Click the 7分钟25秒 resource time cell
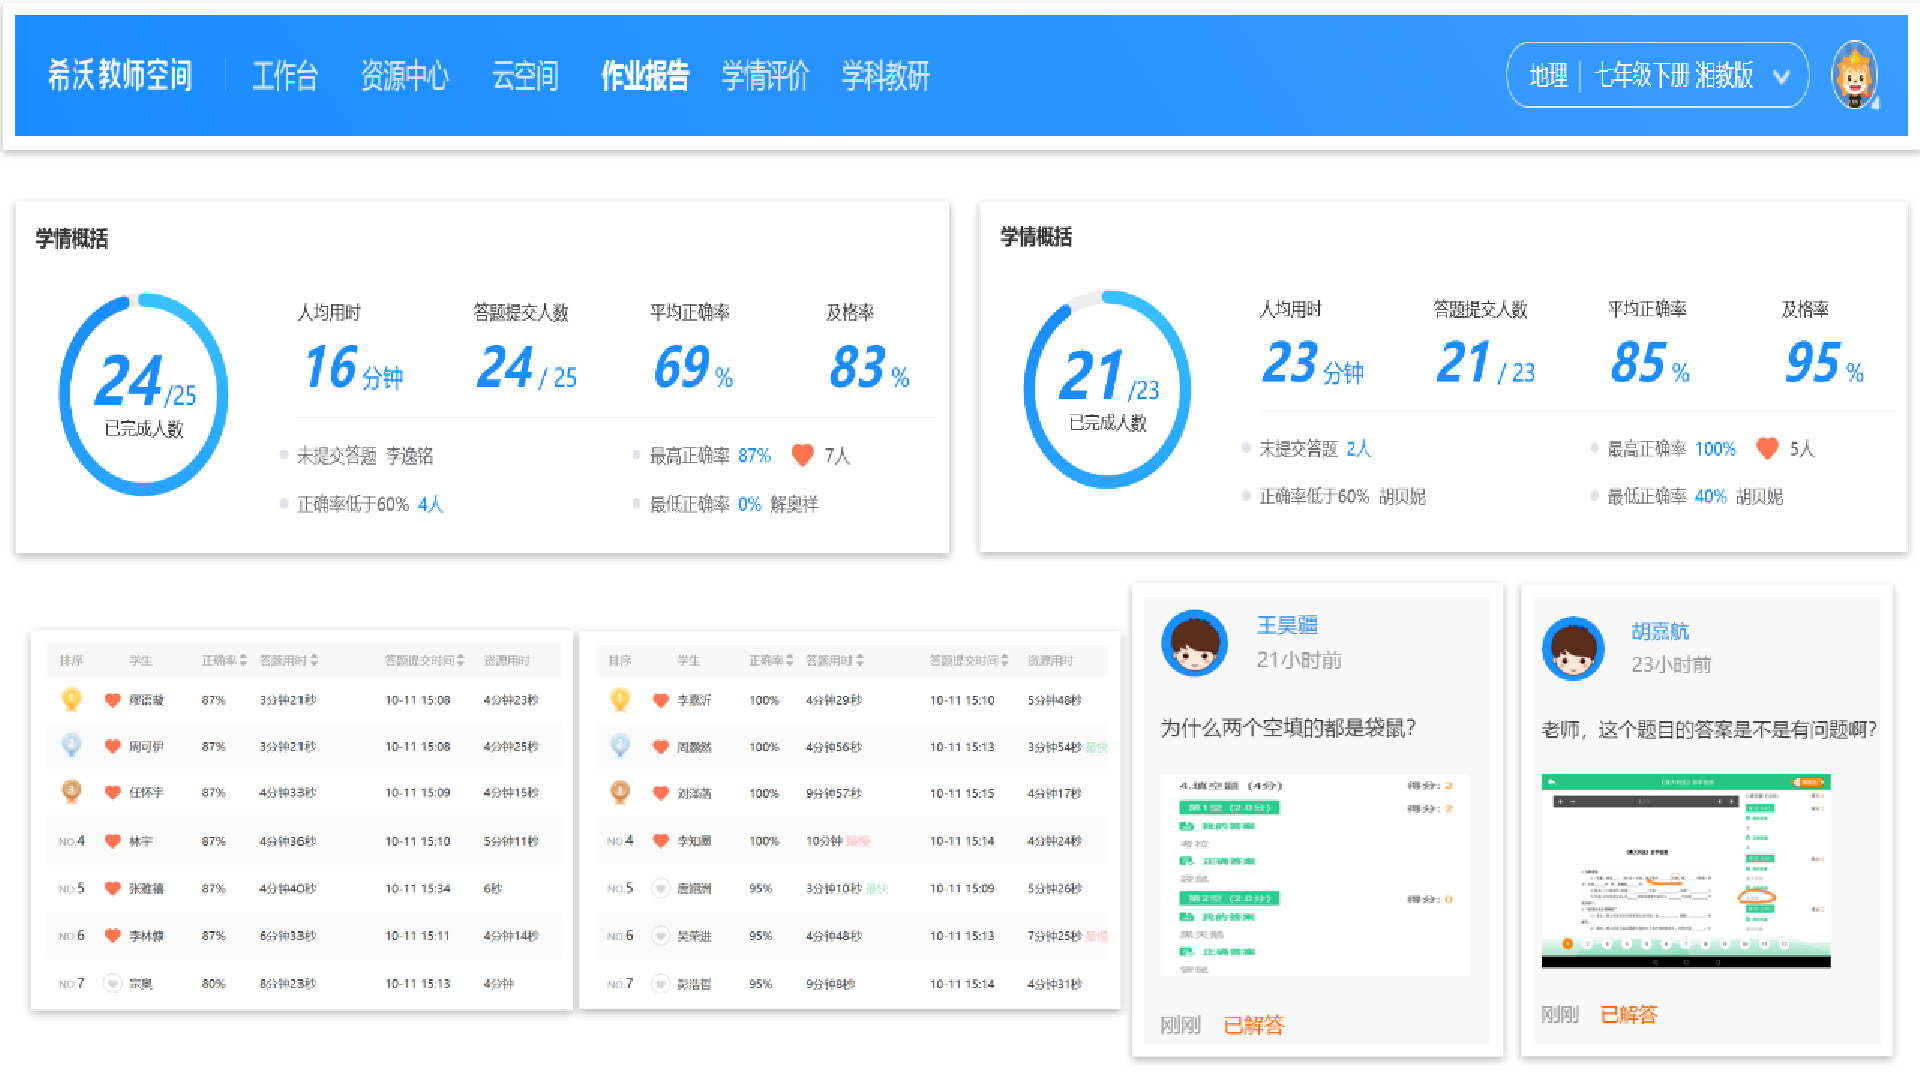The width and height of the screenshot is (1920, 1080). 1055,936
